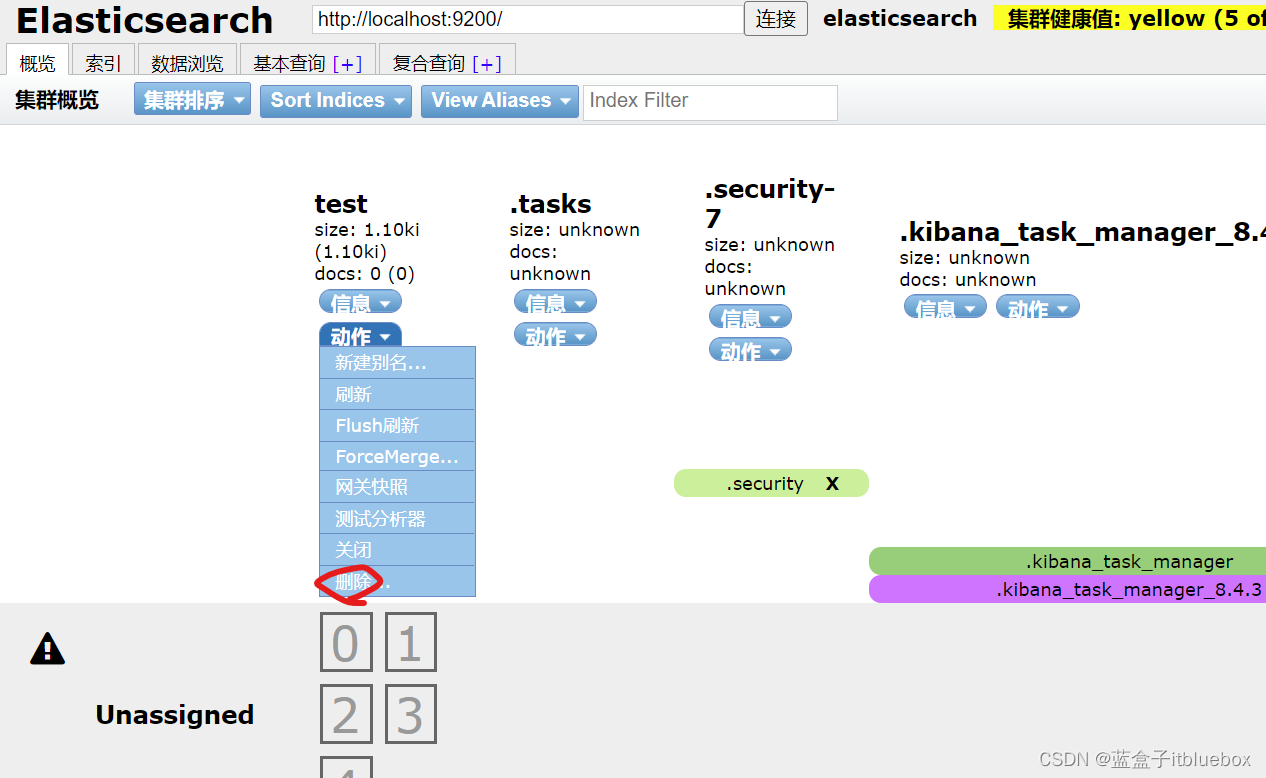Open the View Aliases dropdown
Viewport: 1266px width, 778px height.
[499, 100]
